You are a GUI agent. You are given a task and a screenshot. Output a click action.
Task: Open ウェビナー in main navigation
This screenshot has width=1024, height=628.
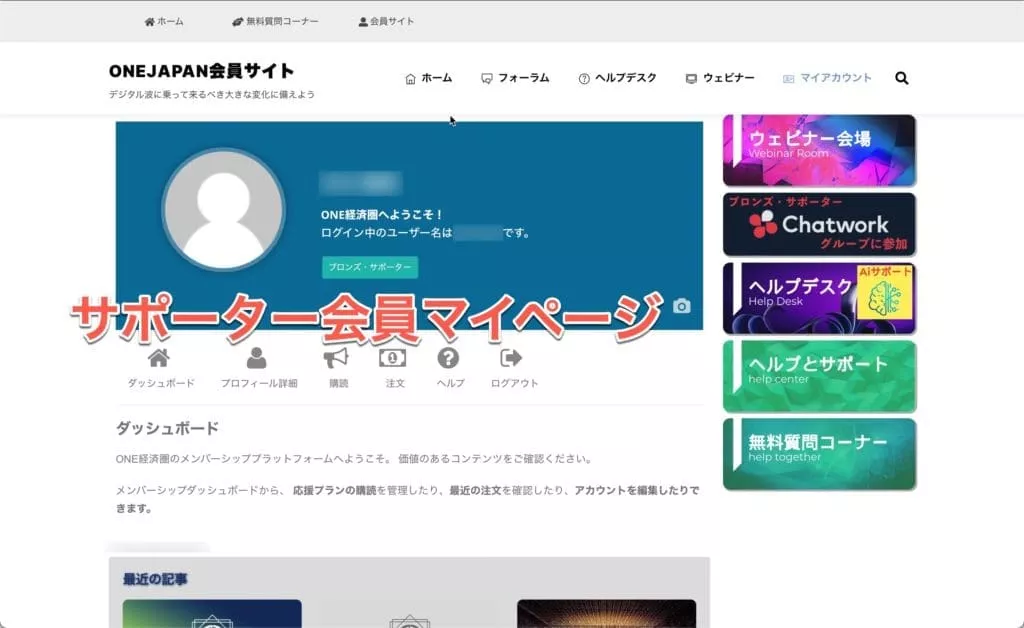pos(720,78)
